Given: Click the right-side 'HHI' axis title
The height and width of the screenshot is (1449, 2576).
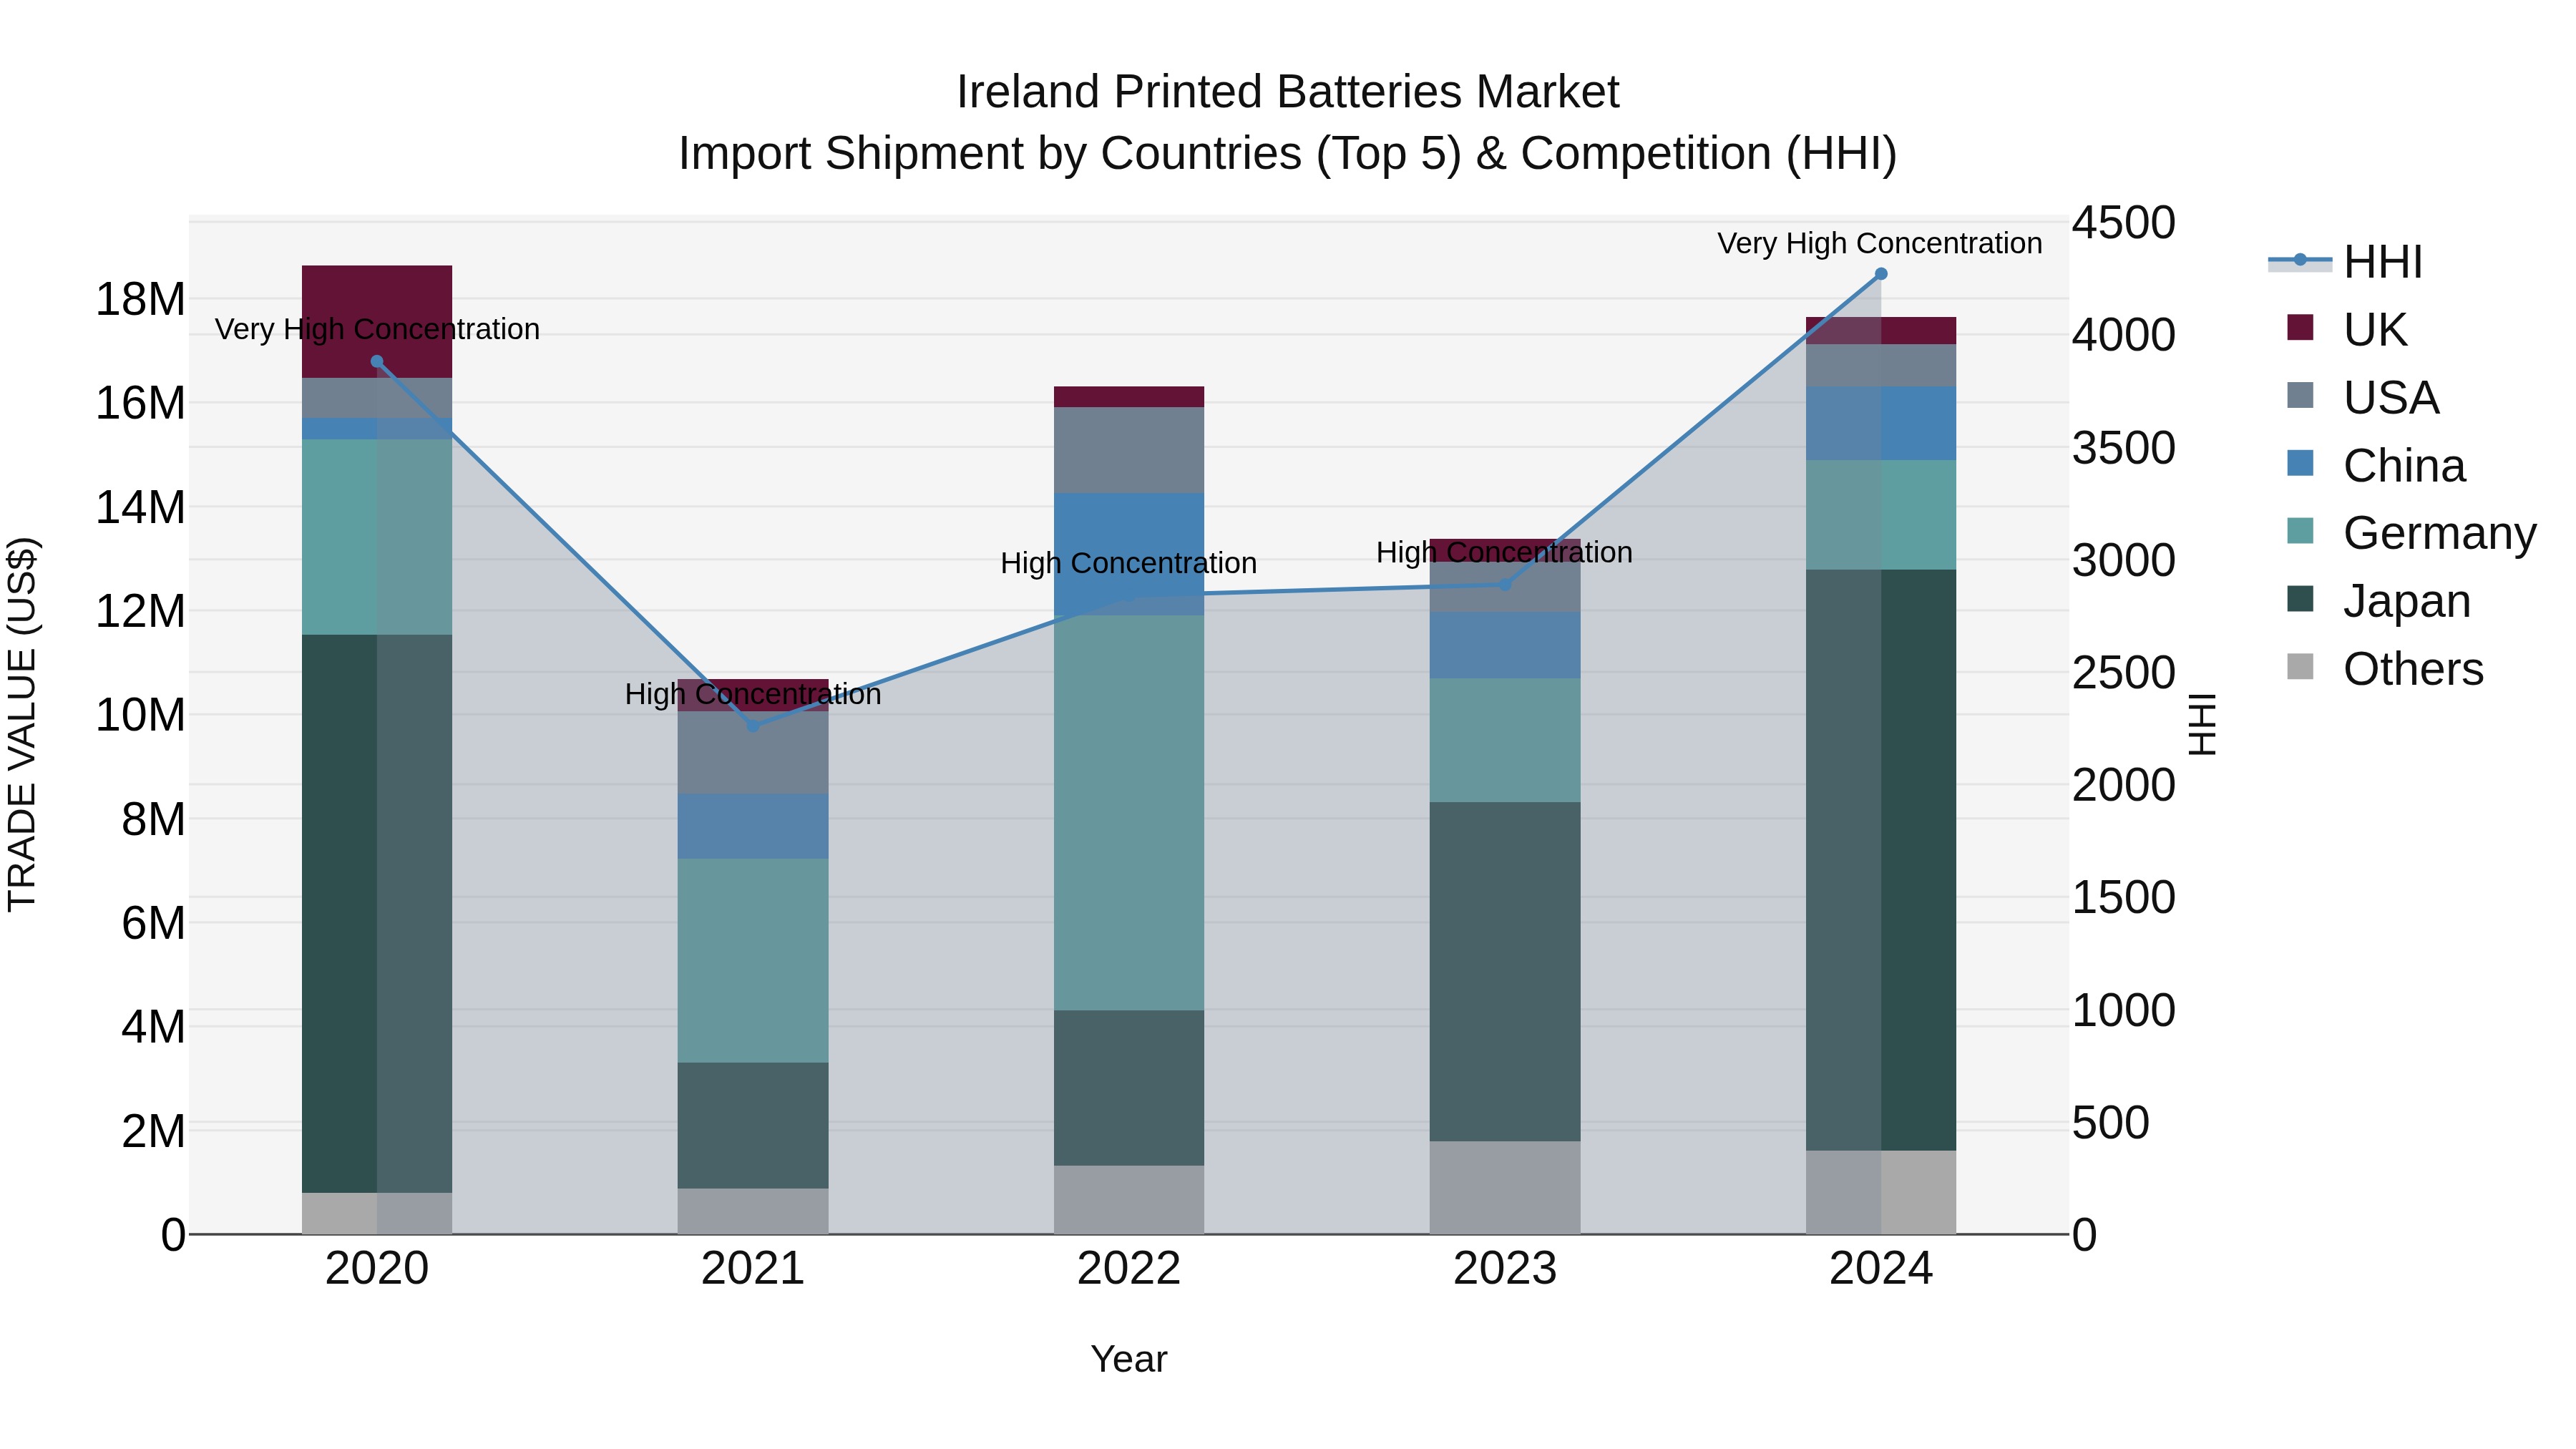Looking at the screenshot, I should [x=2203, y=725].
